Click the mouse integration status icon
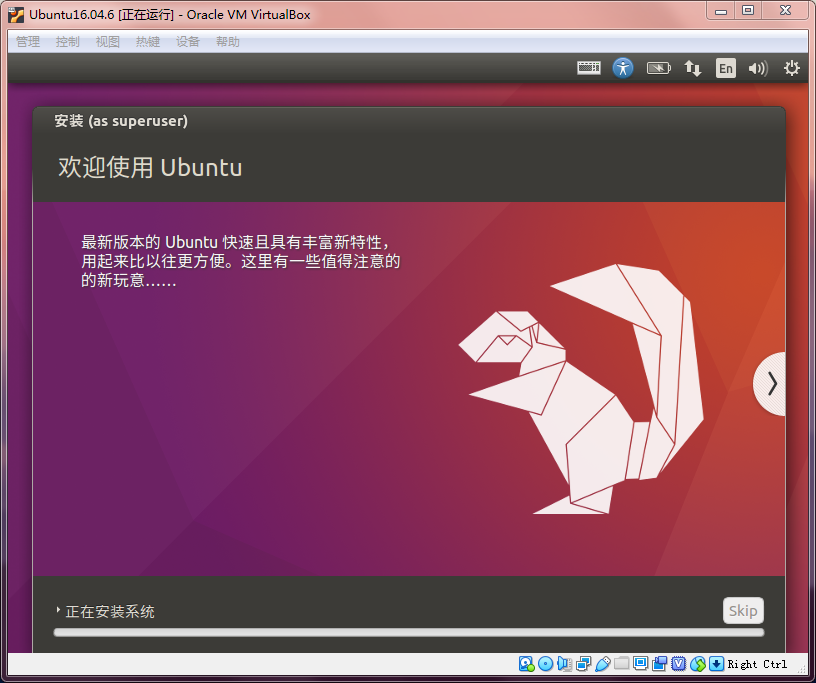Viewport: 816px width, 683px height. [698, 664]
